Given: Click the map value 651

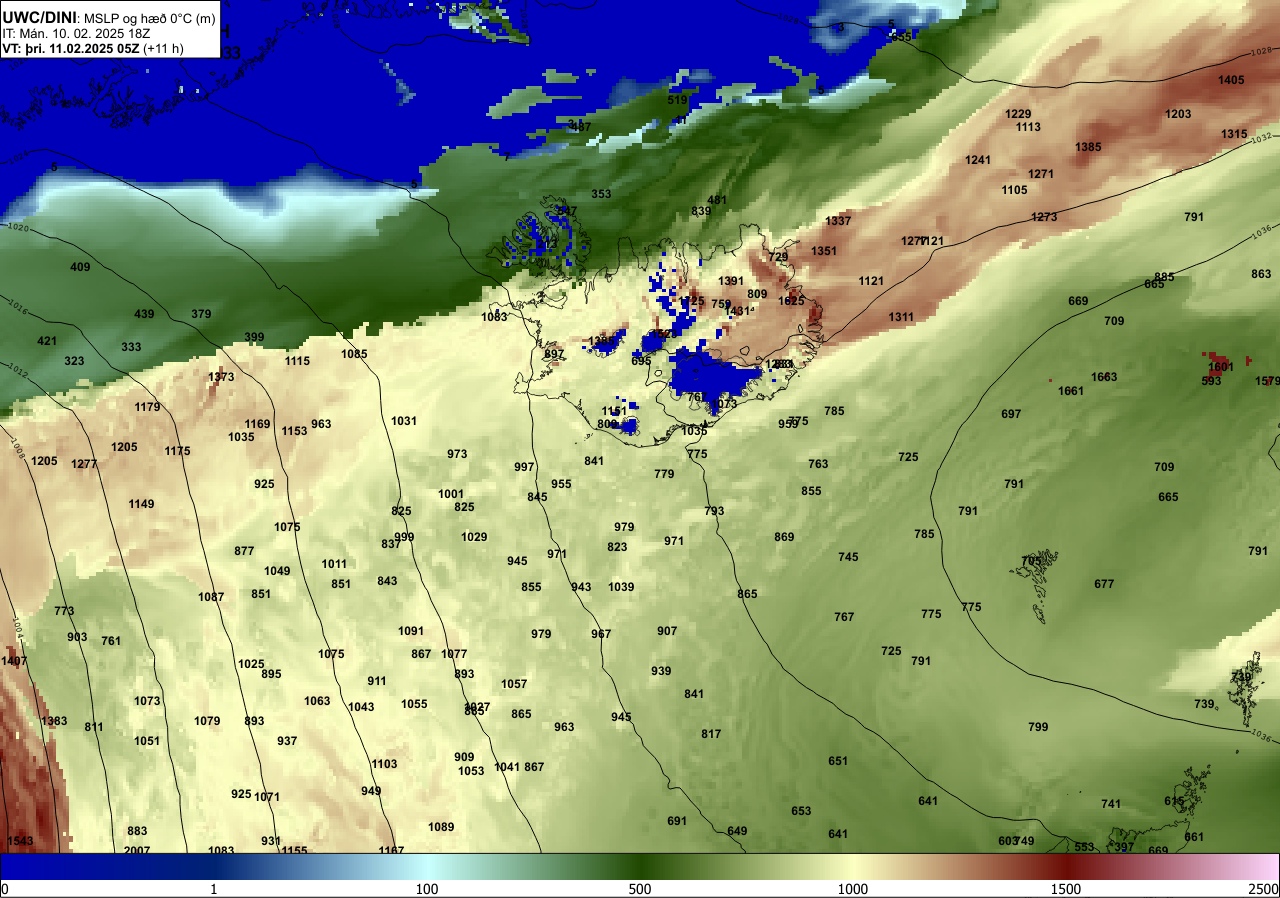Looking at the screenshot, I should 838,761.
